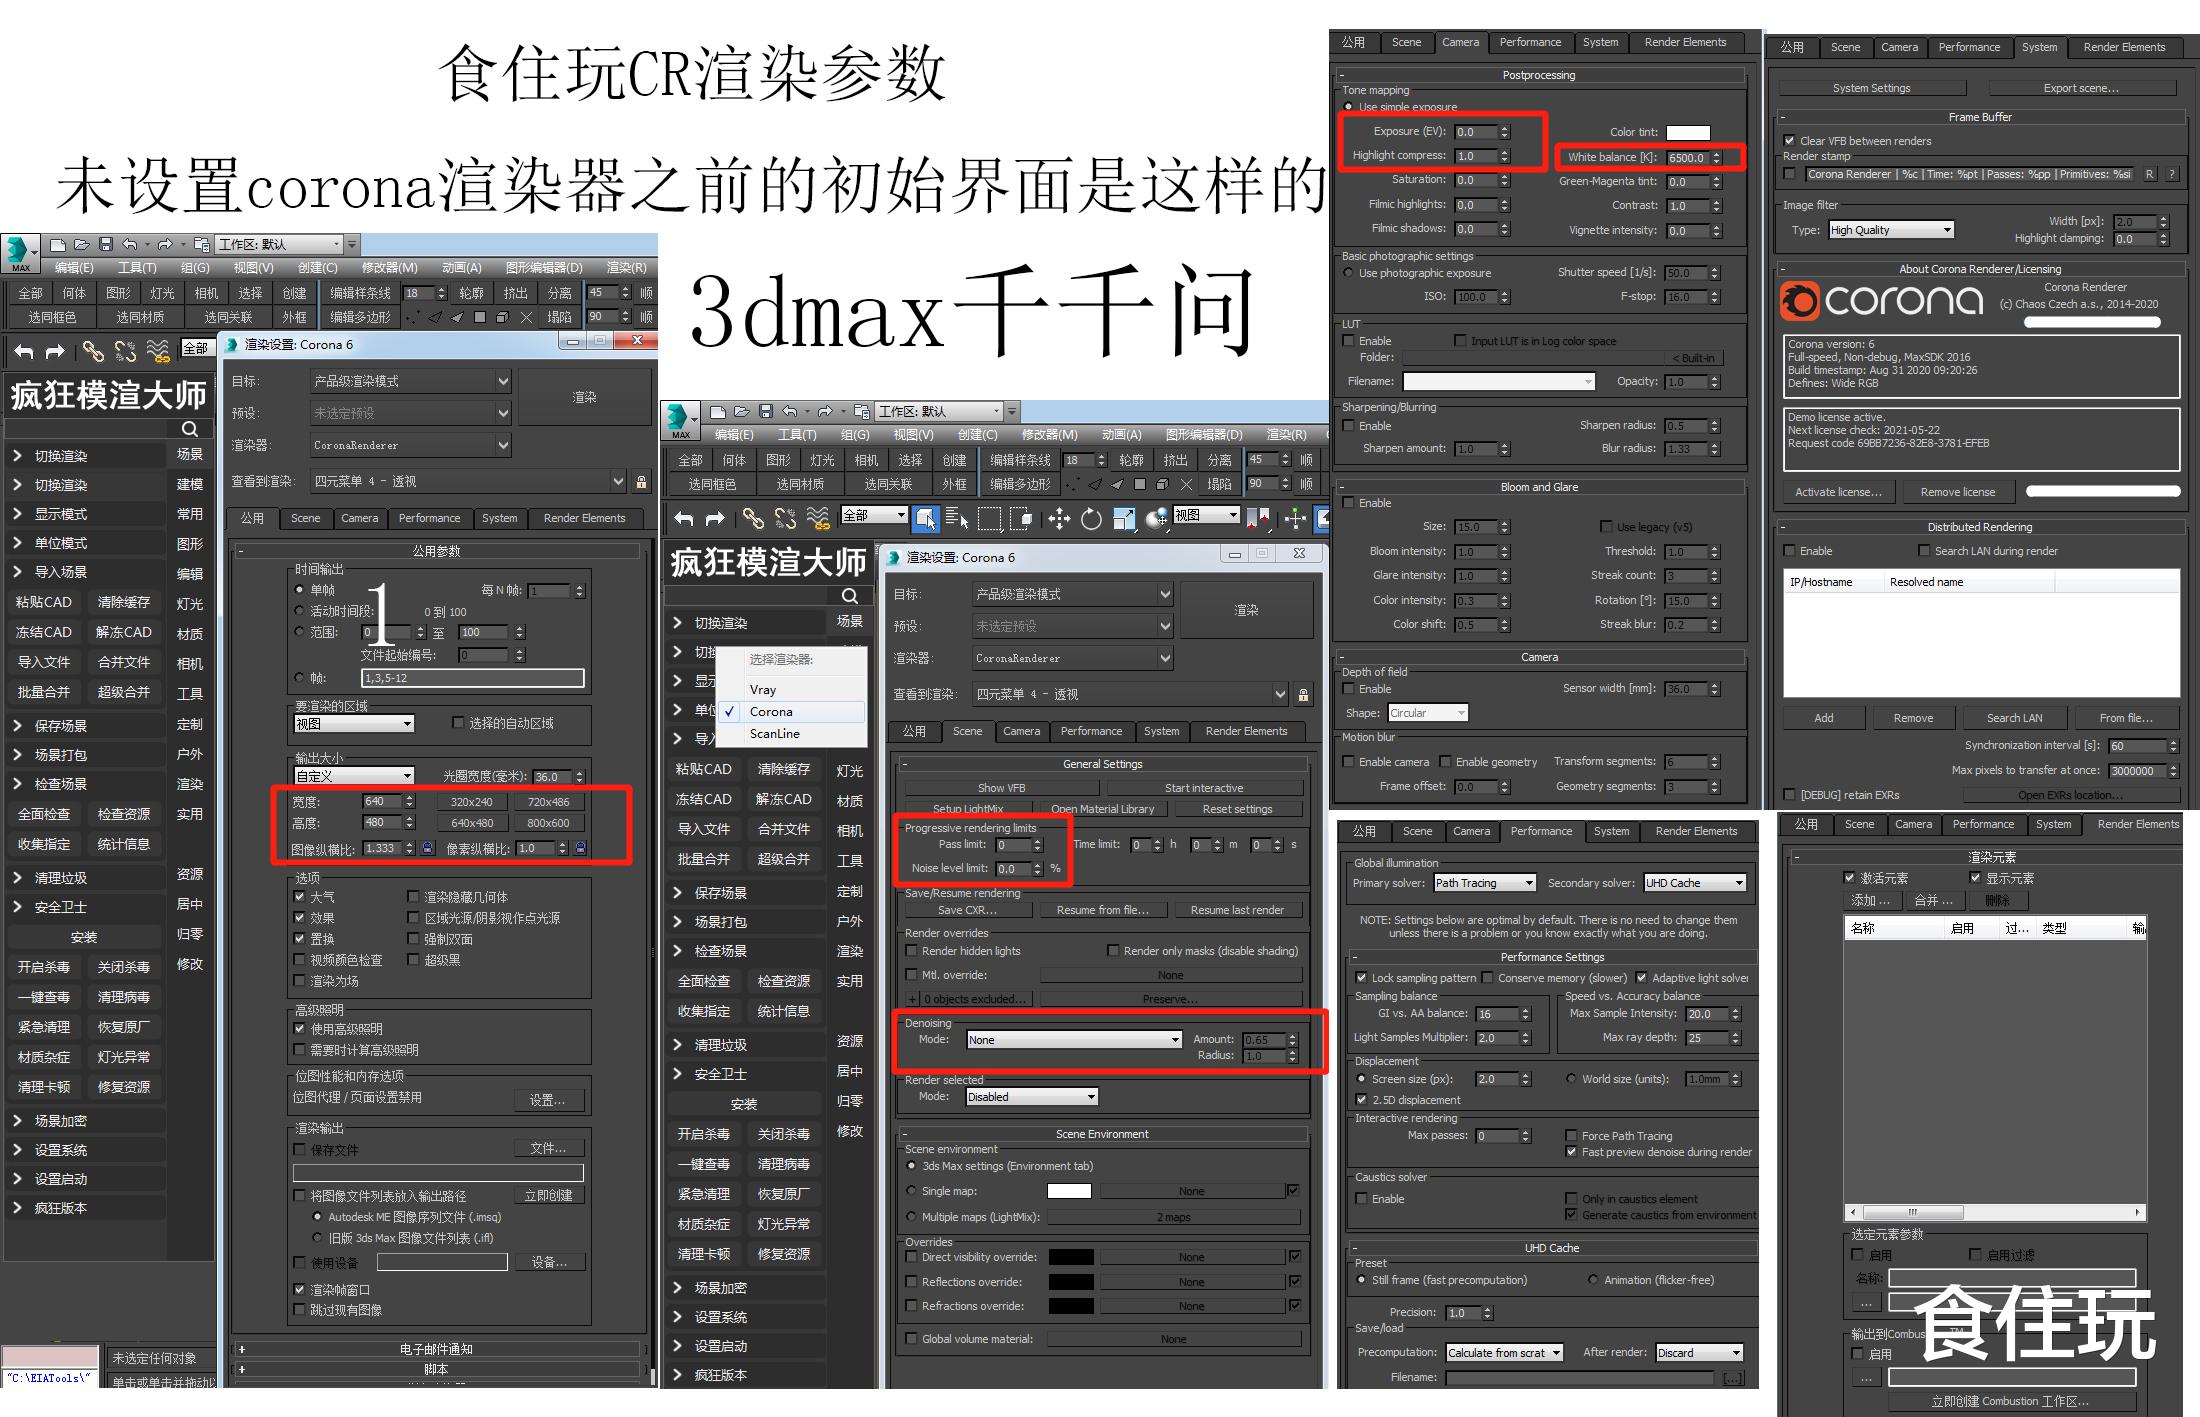Choose Vray in the 选择渲染器 popup

(x=763, y=690)
